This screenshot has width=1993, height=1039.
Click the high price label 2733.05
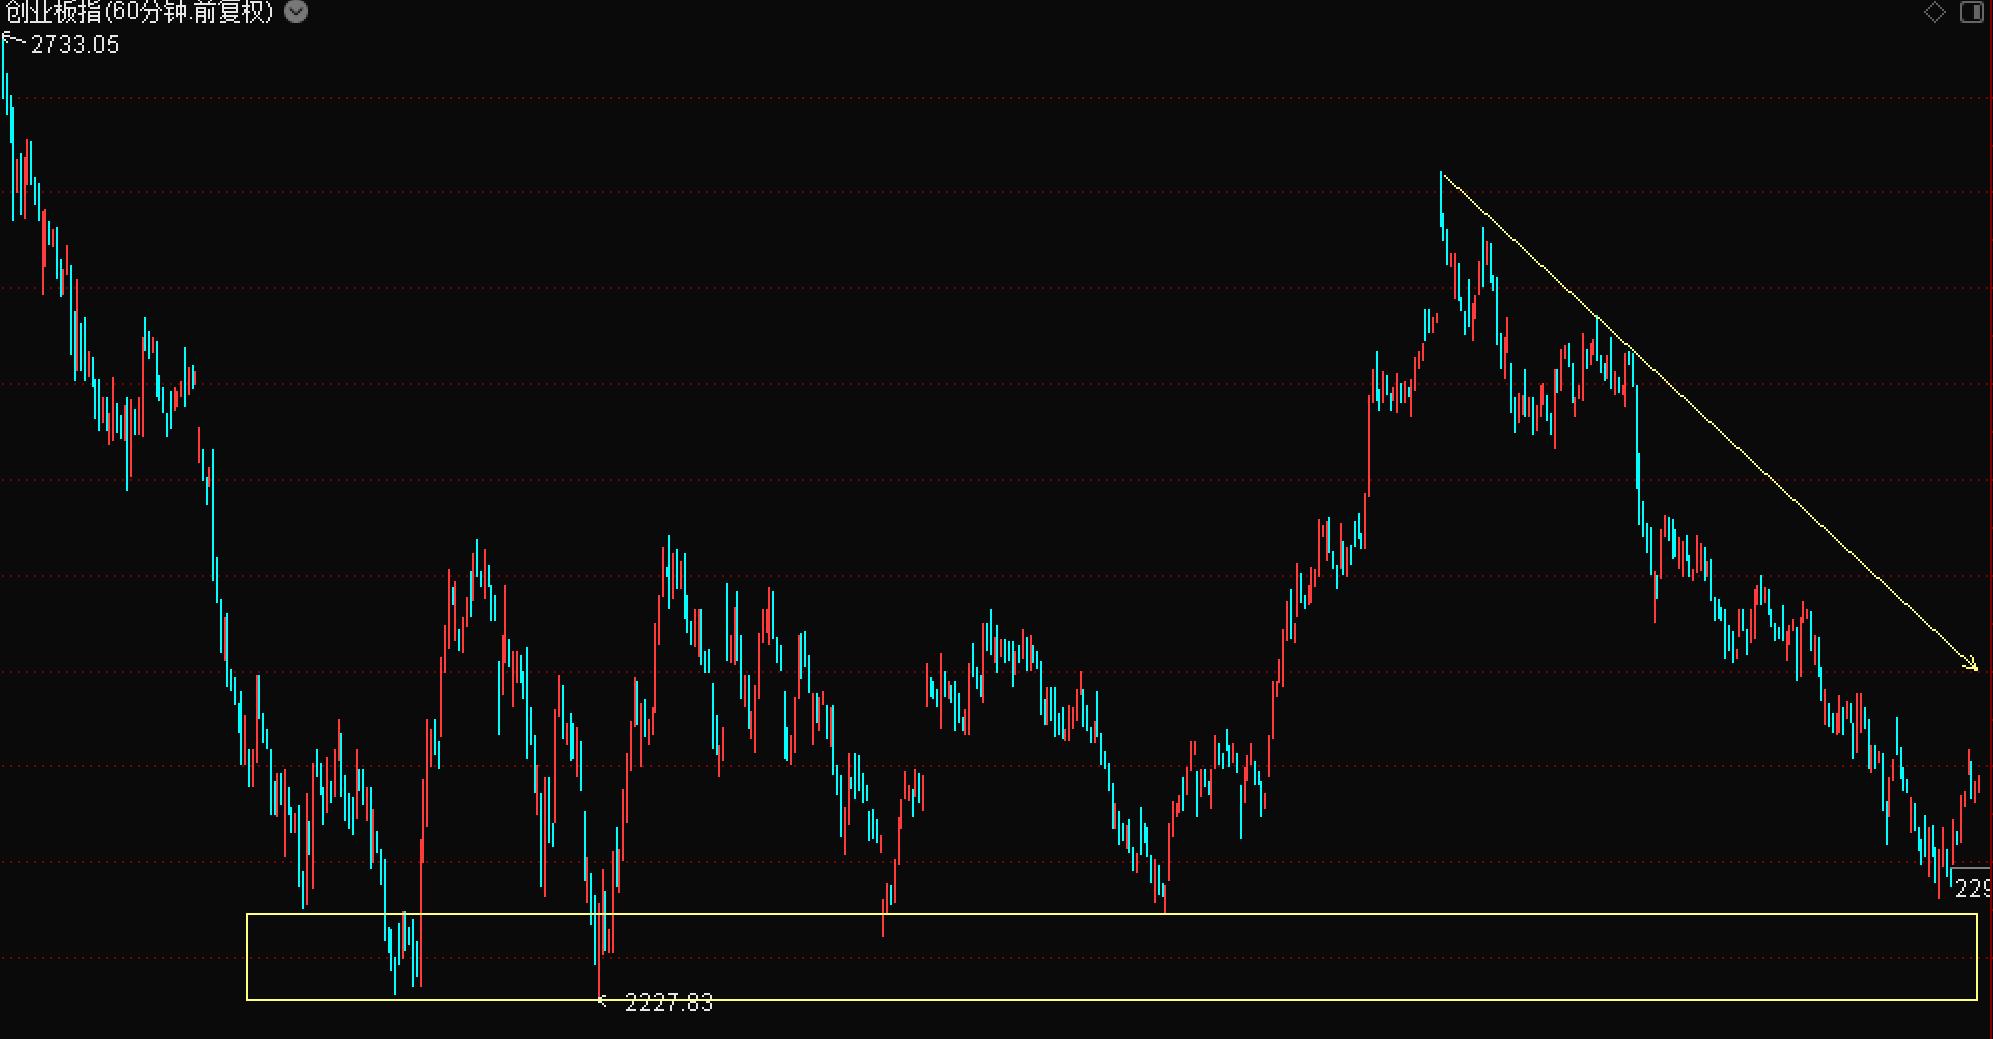(75, 45)
